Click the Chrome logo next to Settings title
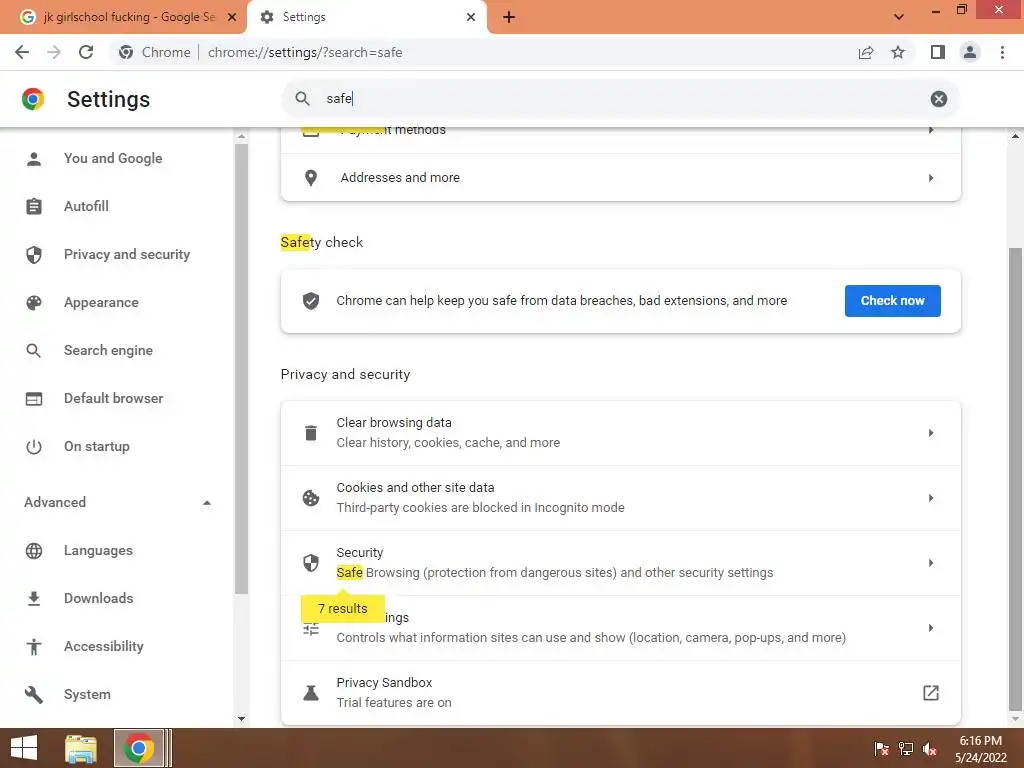The width and height of the screenshot is (1024, 768). (x=33, y=99)
